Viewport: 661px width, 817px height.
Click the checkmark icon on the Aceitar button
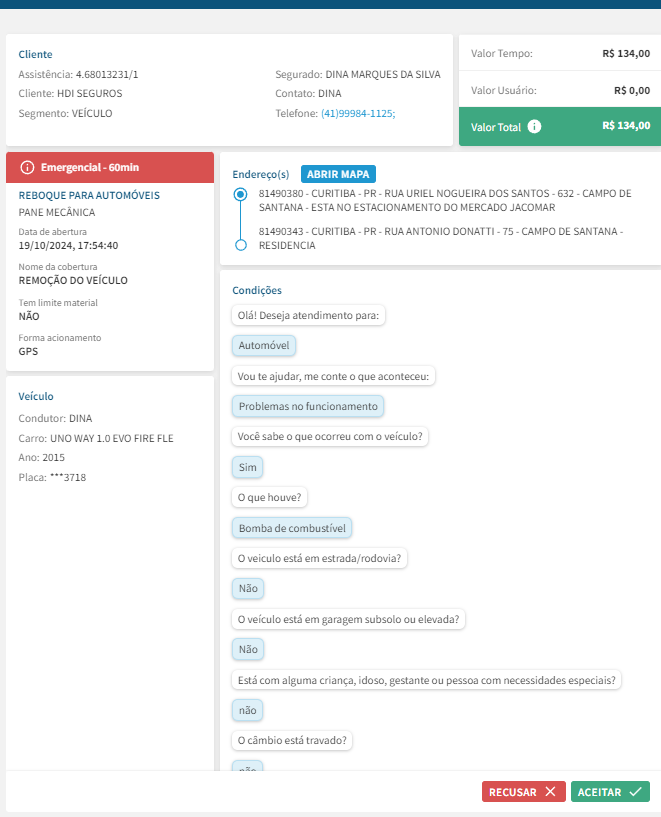[635, 792]
